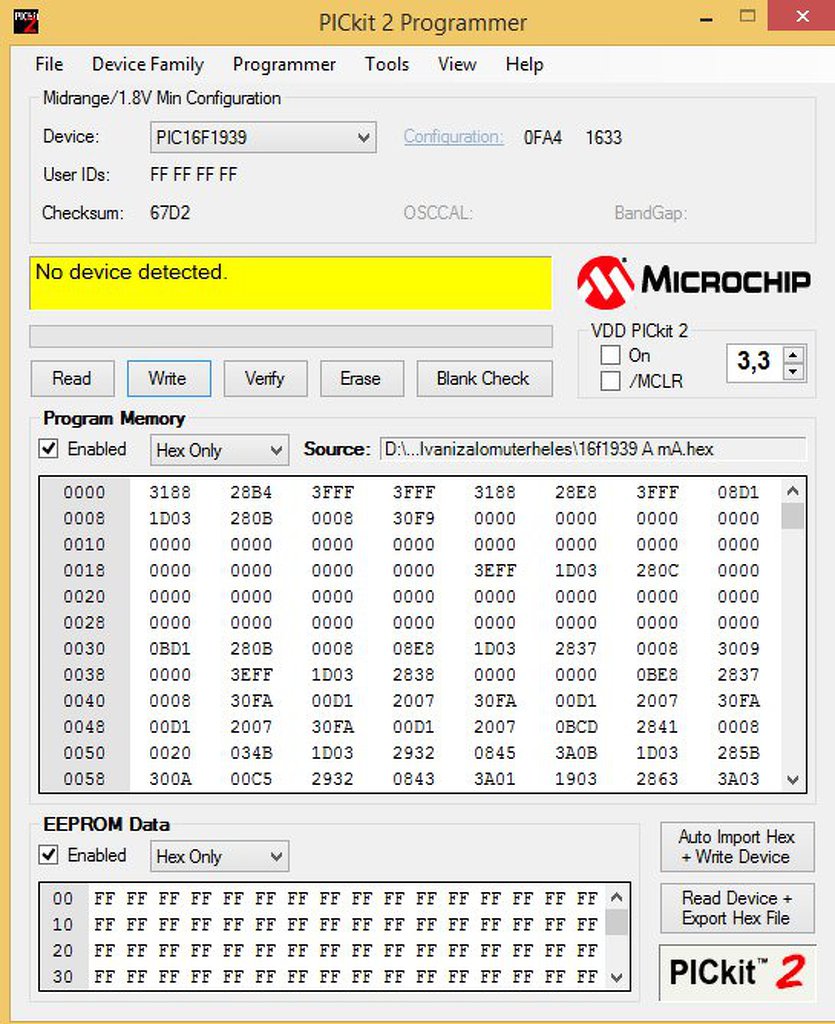Viewport: 835px width, 1024px height.
Task: Click value 034B in row 0050
Action: tap(251, 753)
